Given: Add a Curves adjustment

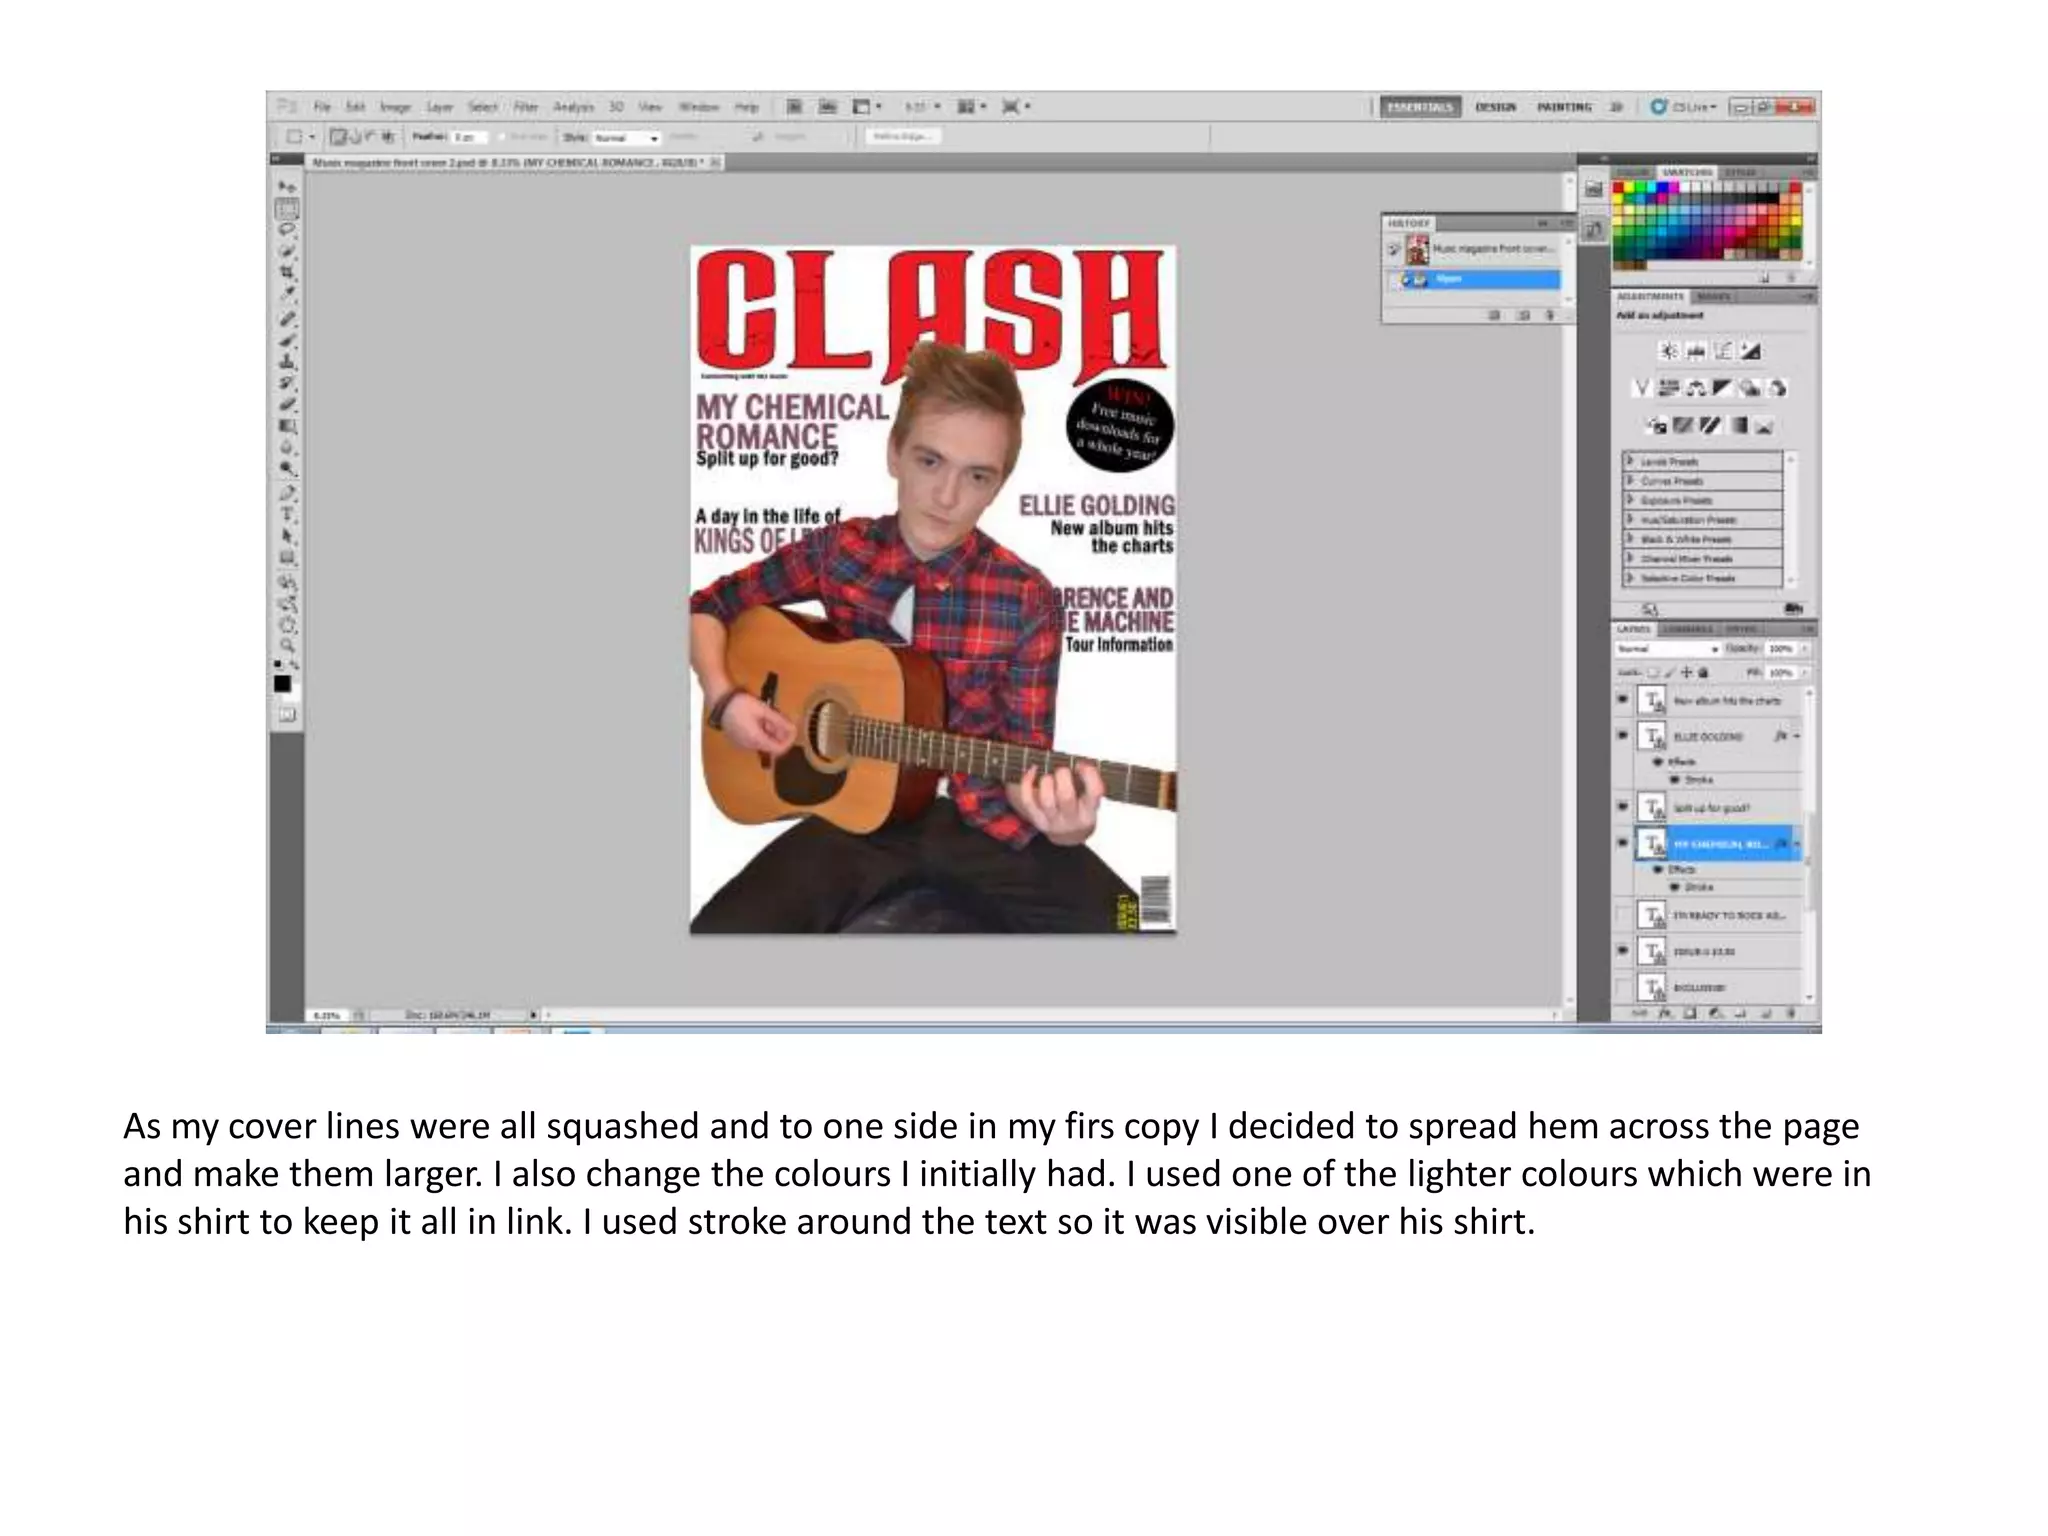Looking at the screenshot, I should (x=1723, y=351).
